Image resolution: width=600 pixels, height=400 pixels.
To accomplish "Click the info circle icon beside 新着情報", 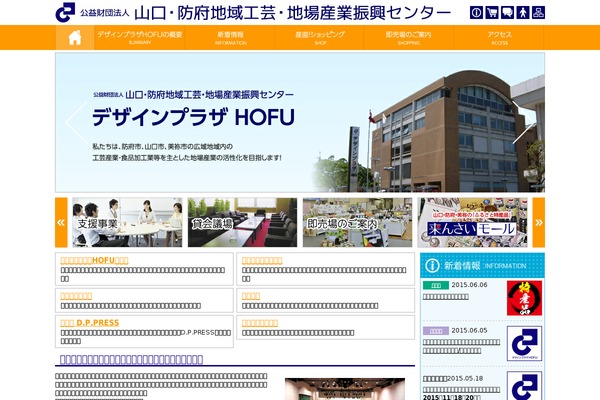I will point(432,265).
